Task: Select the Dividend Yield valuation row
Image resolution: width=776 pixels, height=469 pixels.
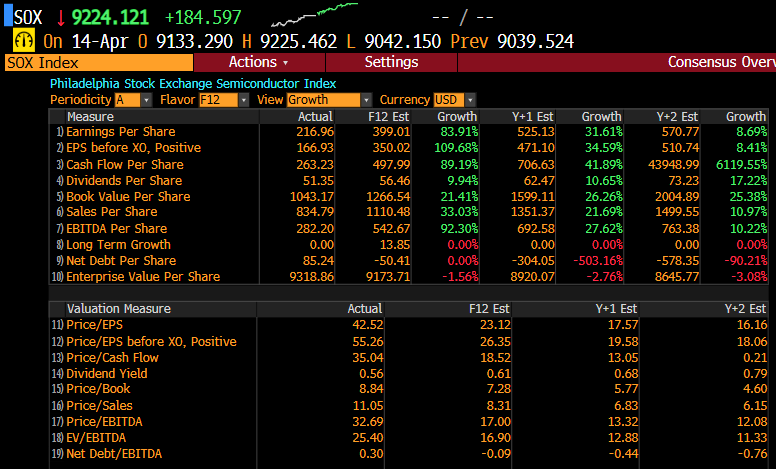Action: coord(106,373)
